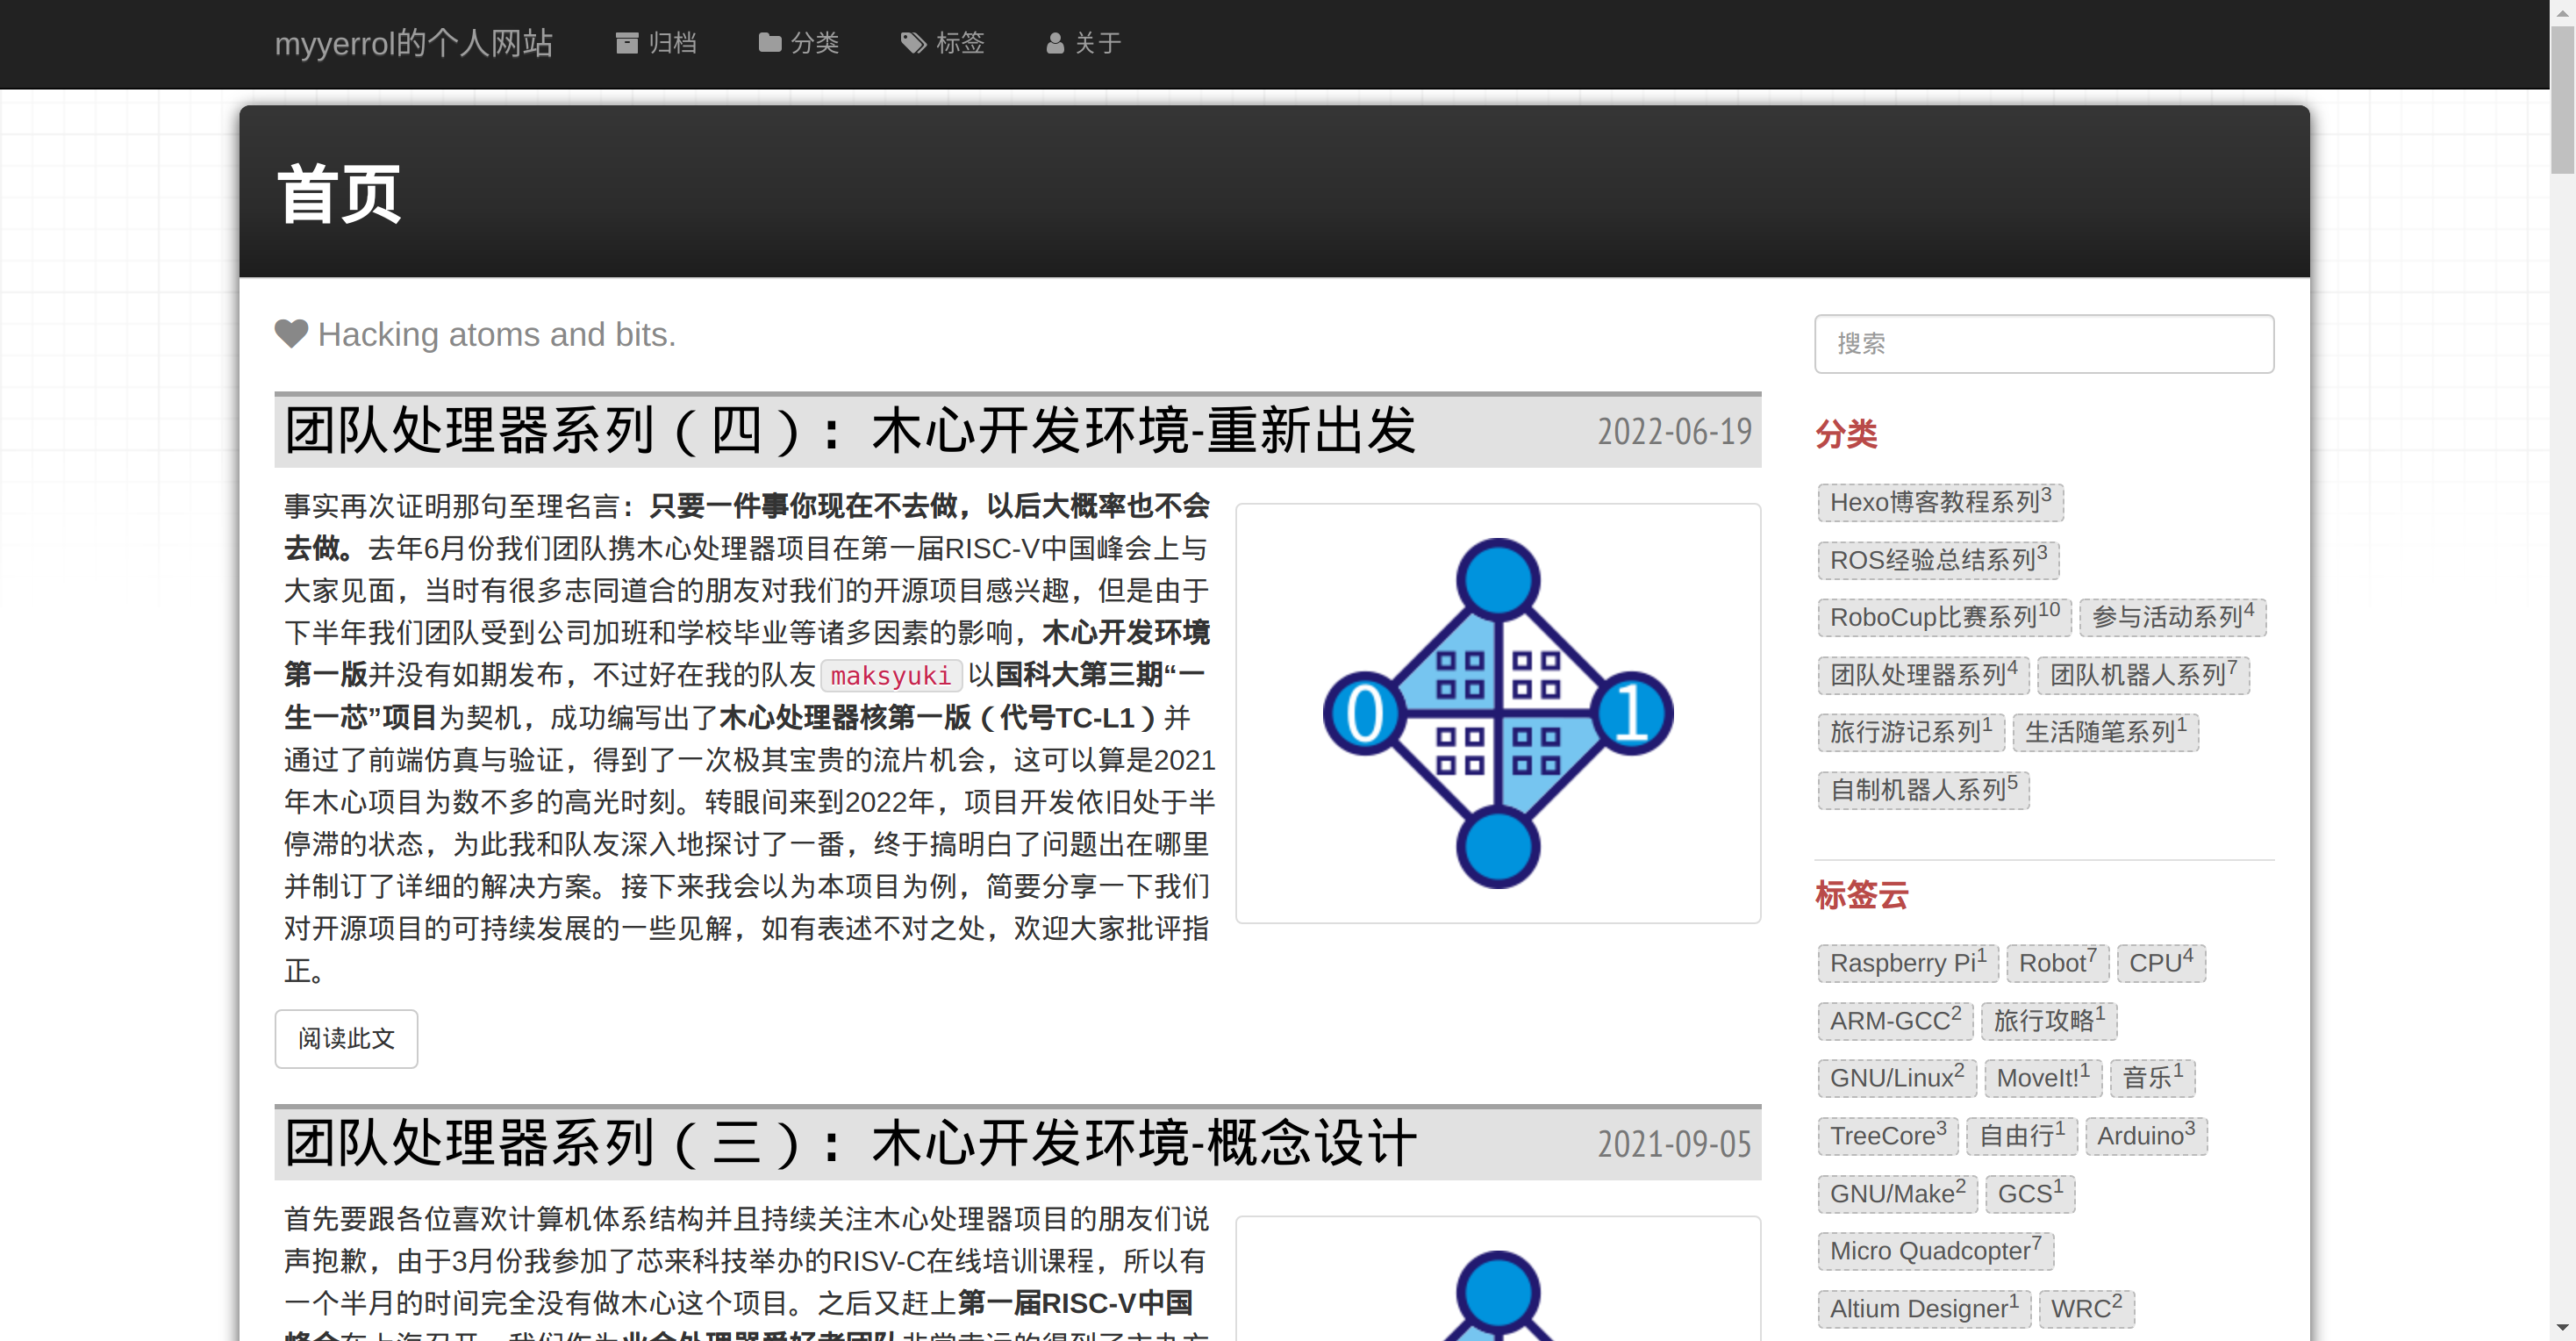Click the scrollbar down arrow
The width and height of the screenshot is (2576, 1341).
click(2562, 1329)
